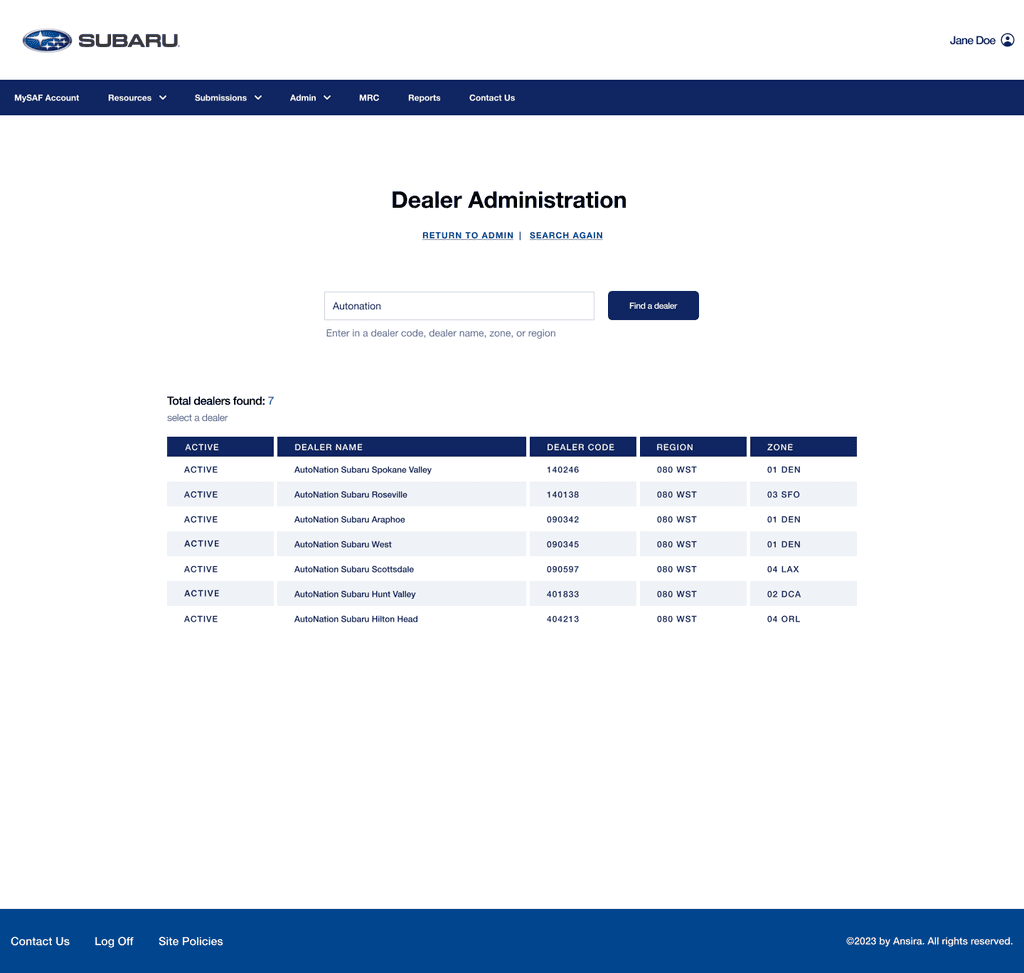
Task: Focus the dealer search field containing Autonation
Action: click(x=459, y=306)
